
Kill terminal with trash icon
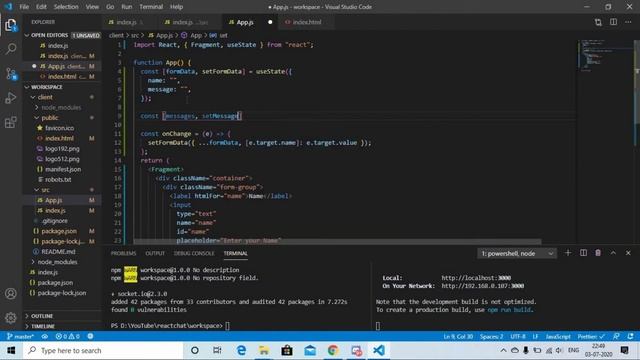click(598, 253)
